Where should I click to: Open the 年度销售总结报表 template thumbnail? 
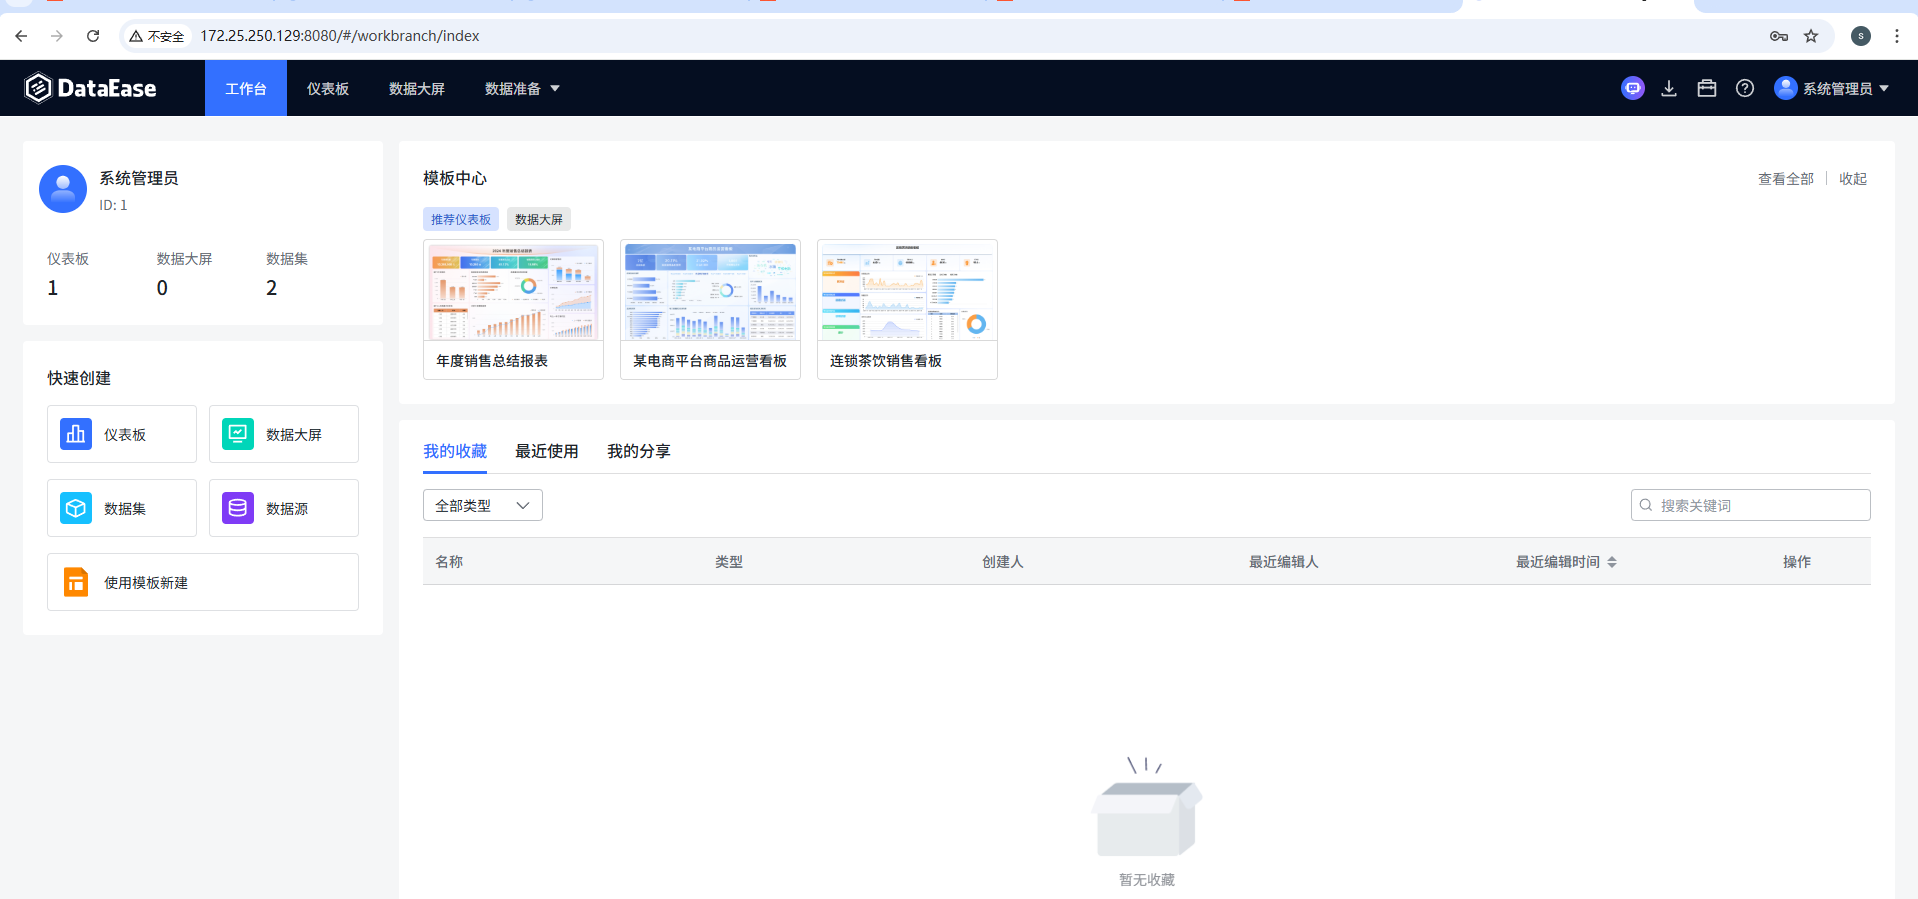click(513, 291)
